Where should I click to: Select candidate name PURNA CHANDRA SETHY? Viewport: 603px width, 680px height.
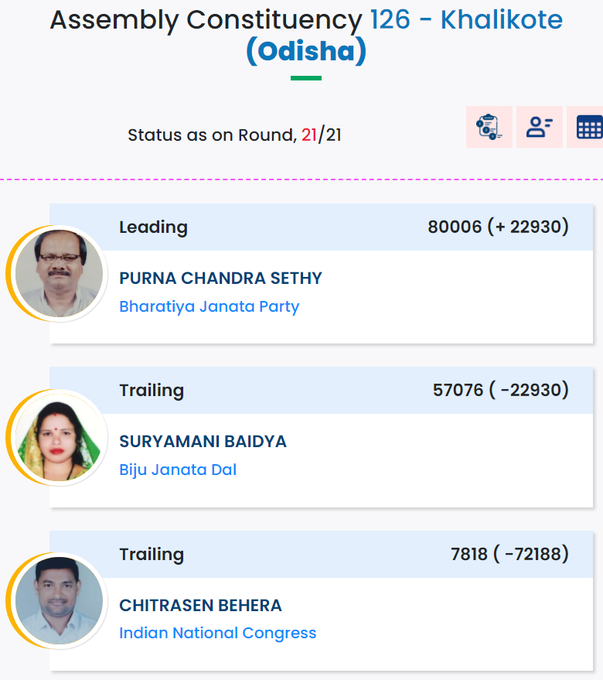click(x=221, y=278)
